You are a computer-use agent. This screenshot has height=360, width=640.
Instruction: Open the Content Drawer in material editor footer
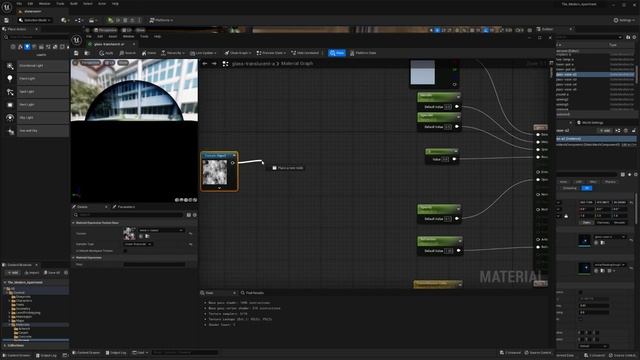(x=86, y=353)
